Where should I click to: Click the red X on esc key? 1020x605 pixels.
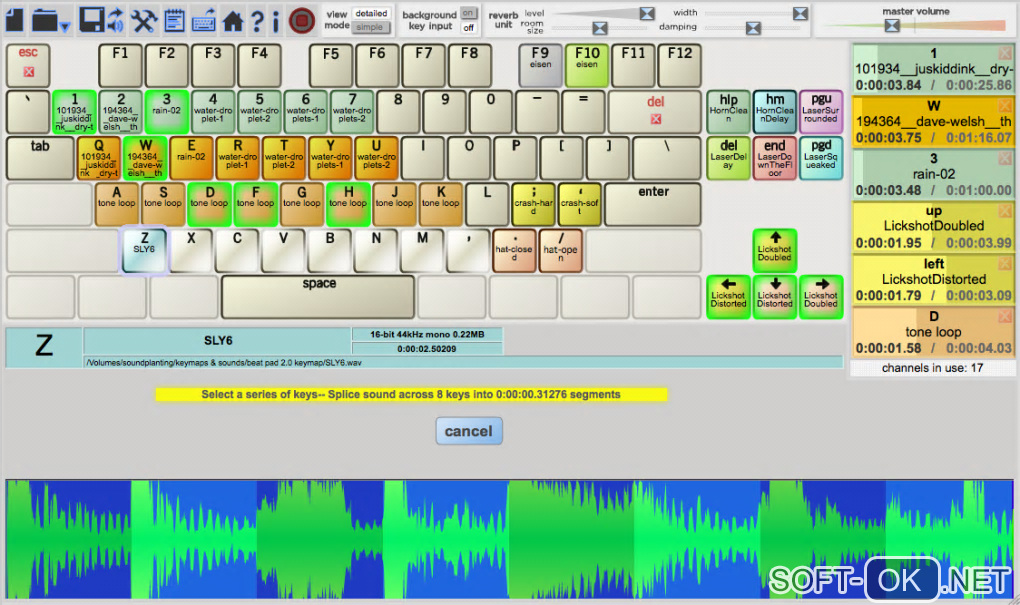[29, 72]
